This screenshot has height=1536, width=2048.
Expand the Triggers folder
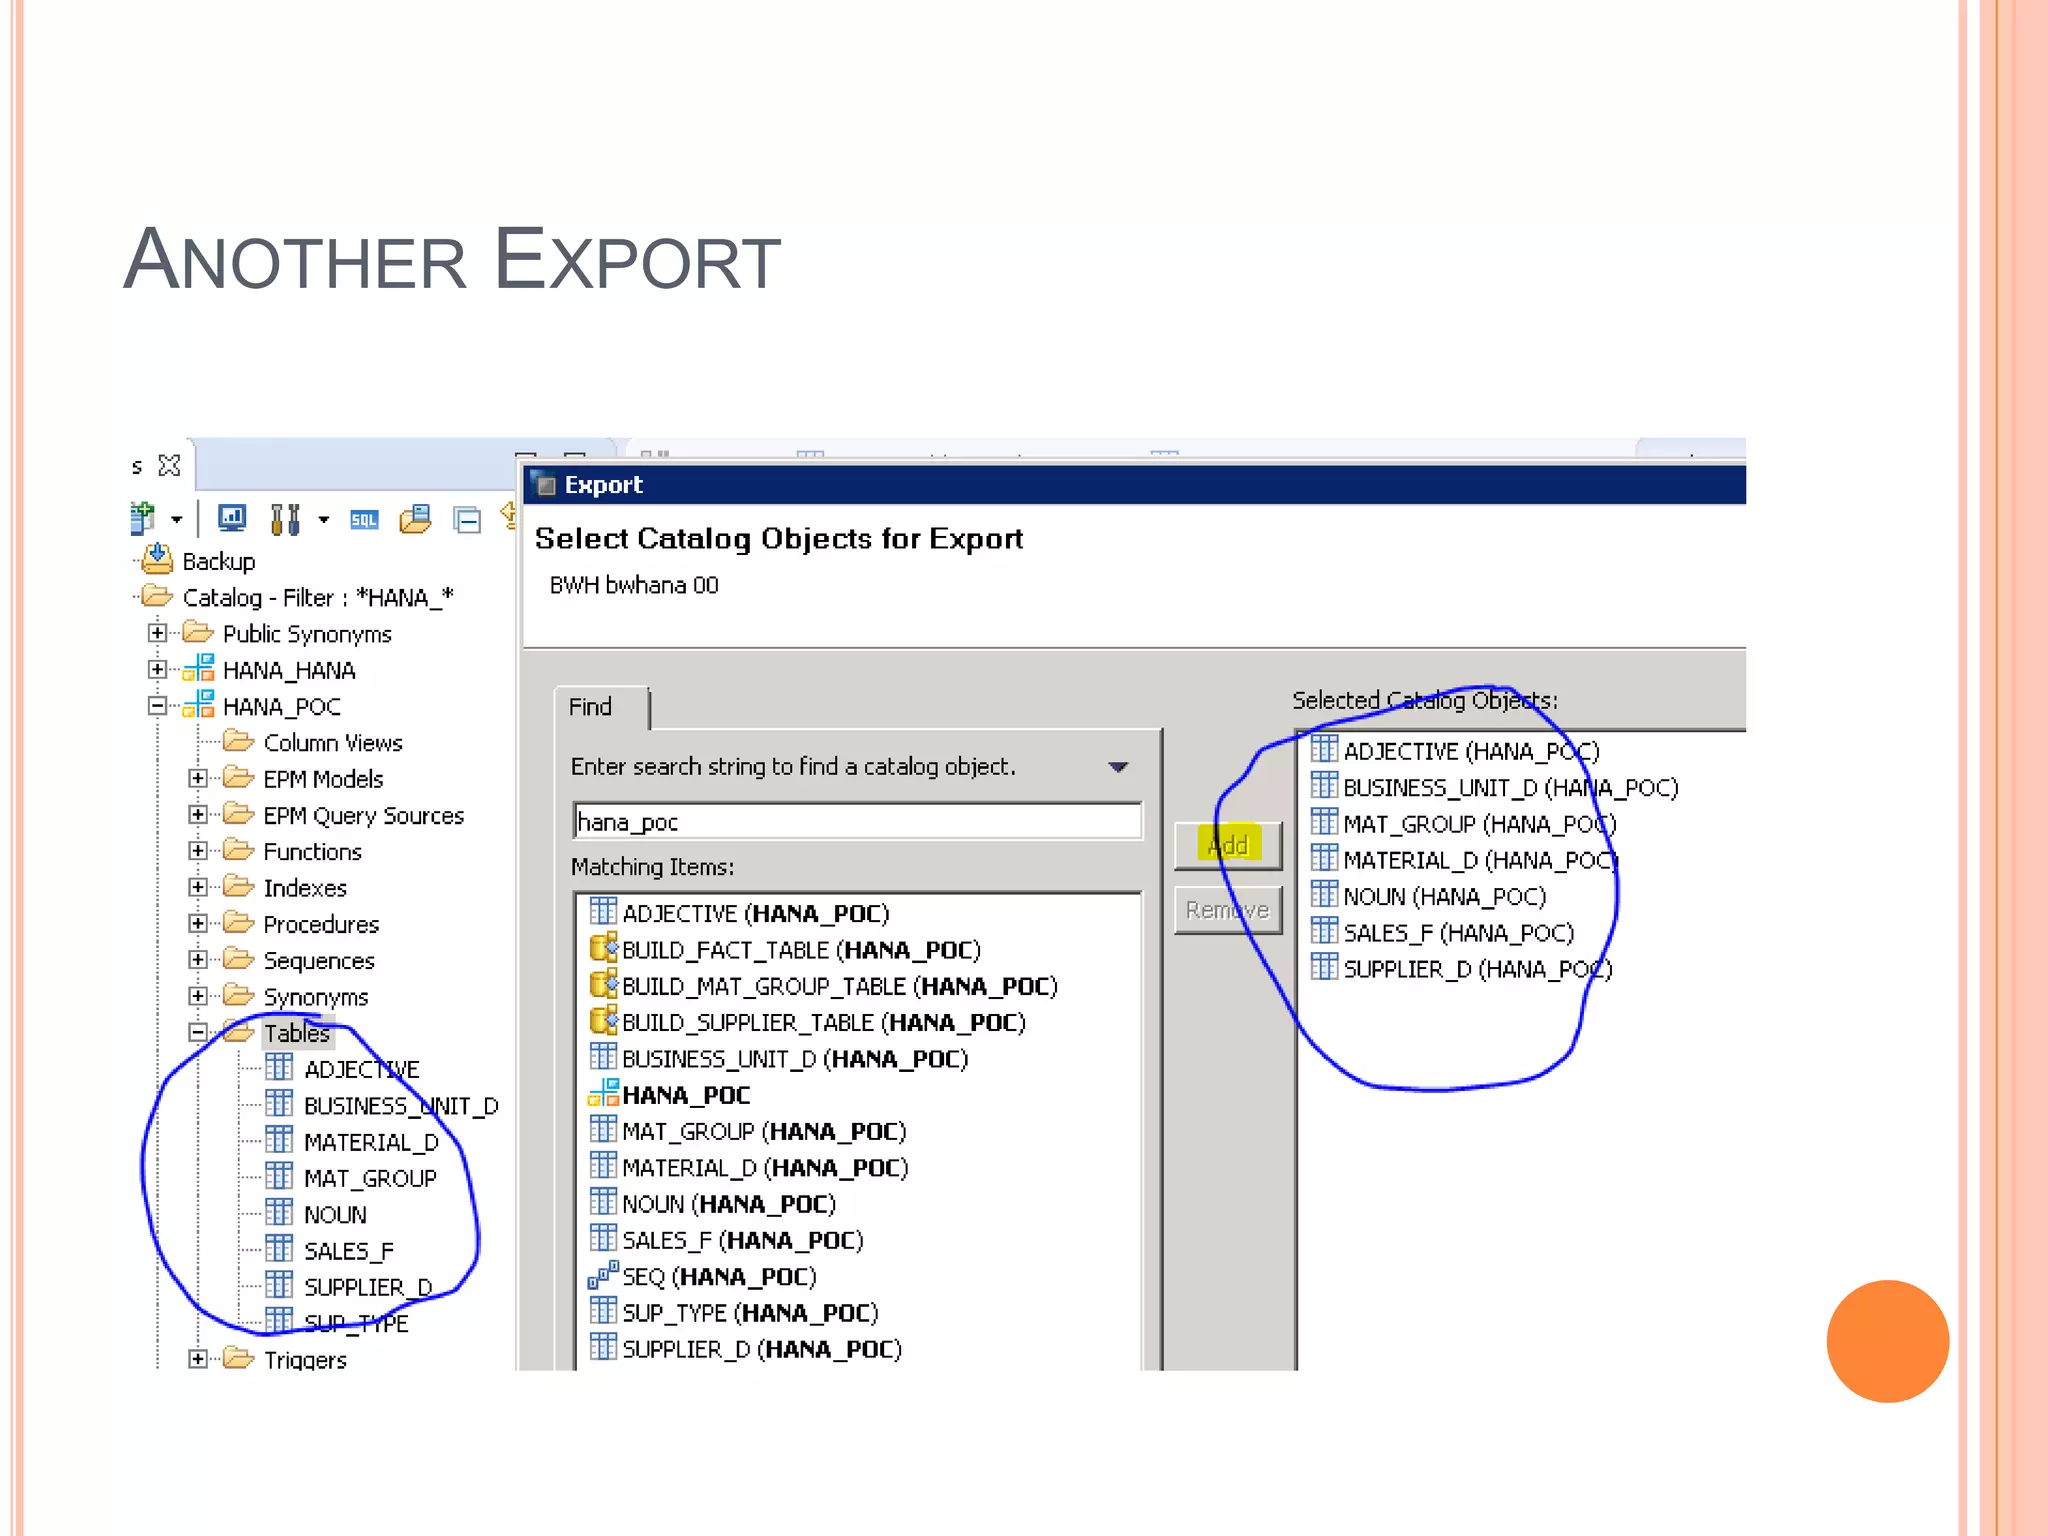pos(198,1358)
